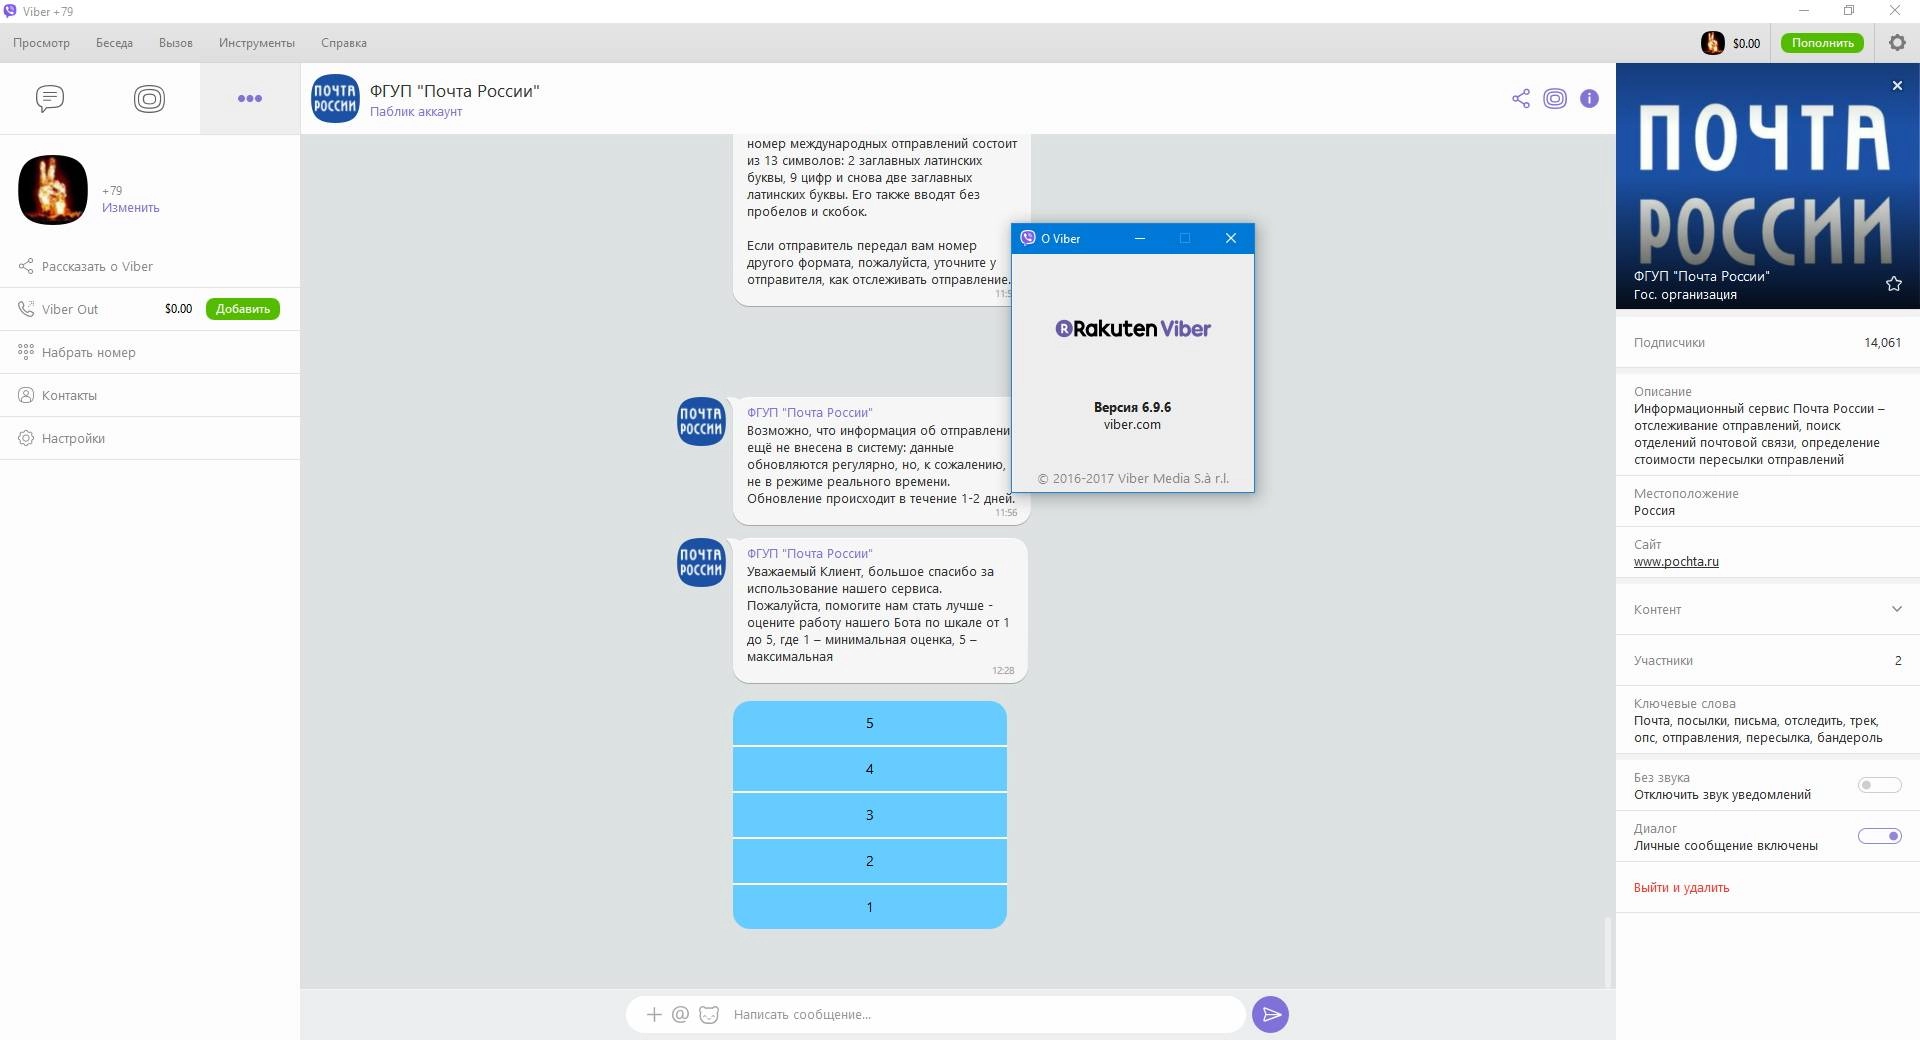Viewport: 1920px width, 1040px height.
Task: Open settings gear in top bar
Action: tap(1897, 43)
